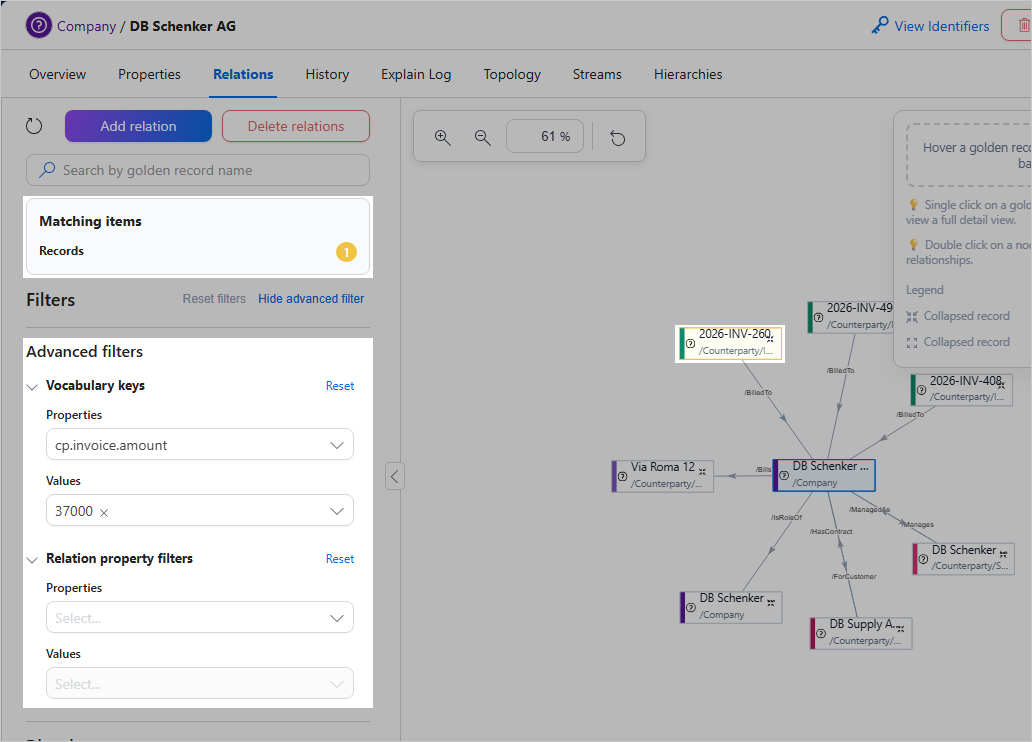
Task: Click the yellow records count badge
Action: pos(346,252)
